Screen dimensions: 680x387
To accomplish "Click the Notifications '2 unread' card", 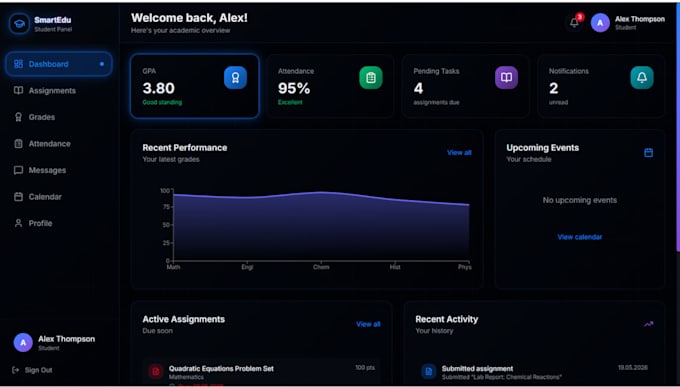I will point(601,86).
